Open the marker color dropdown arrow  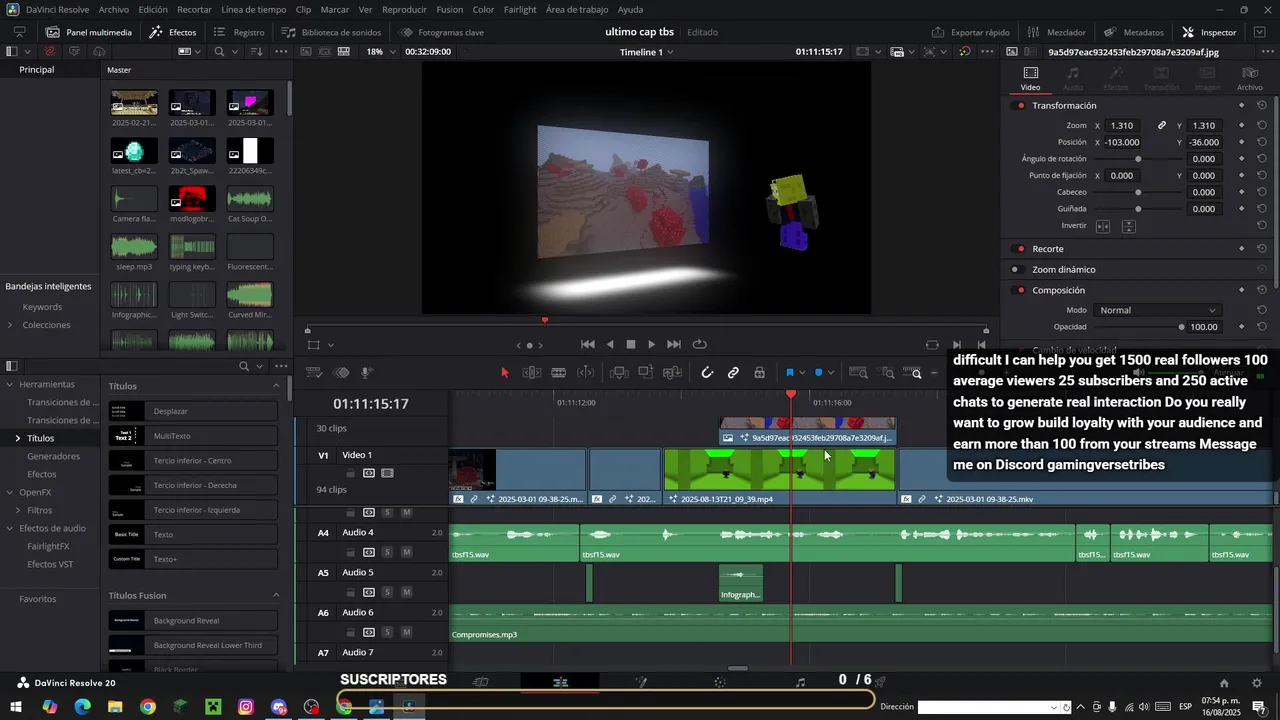coord(831,373)
